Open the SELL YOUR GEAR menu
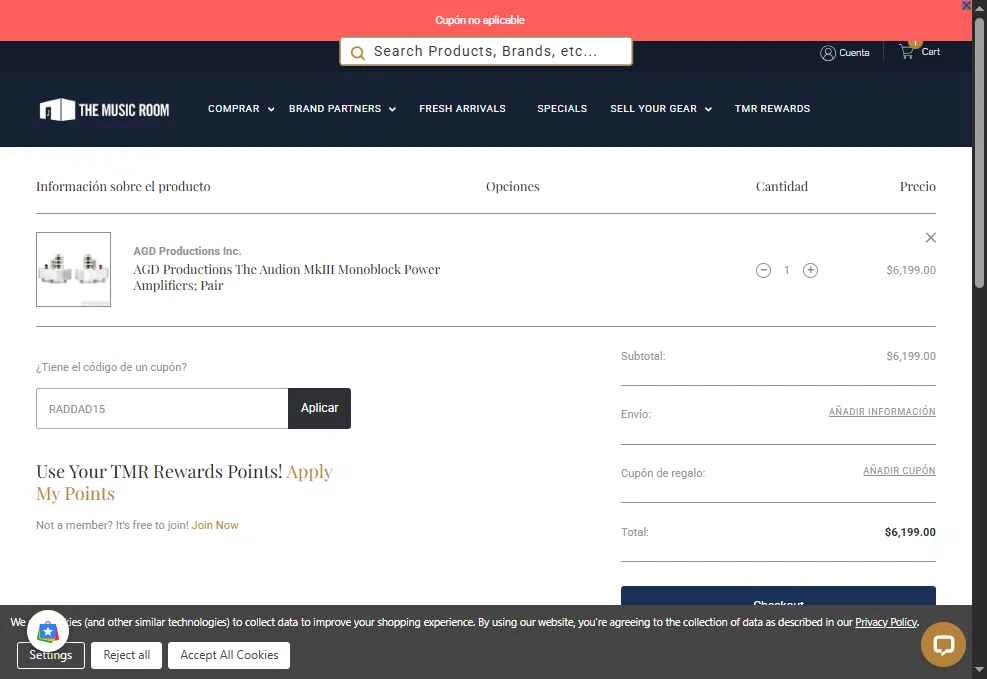The height and width of the screenshot is (679, 987). tap(653, 109)
